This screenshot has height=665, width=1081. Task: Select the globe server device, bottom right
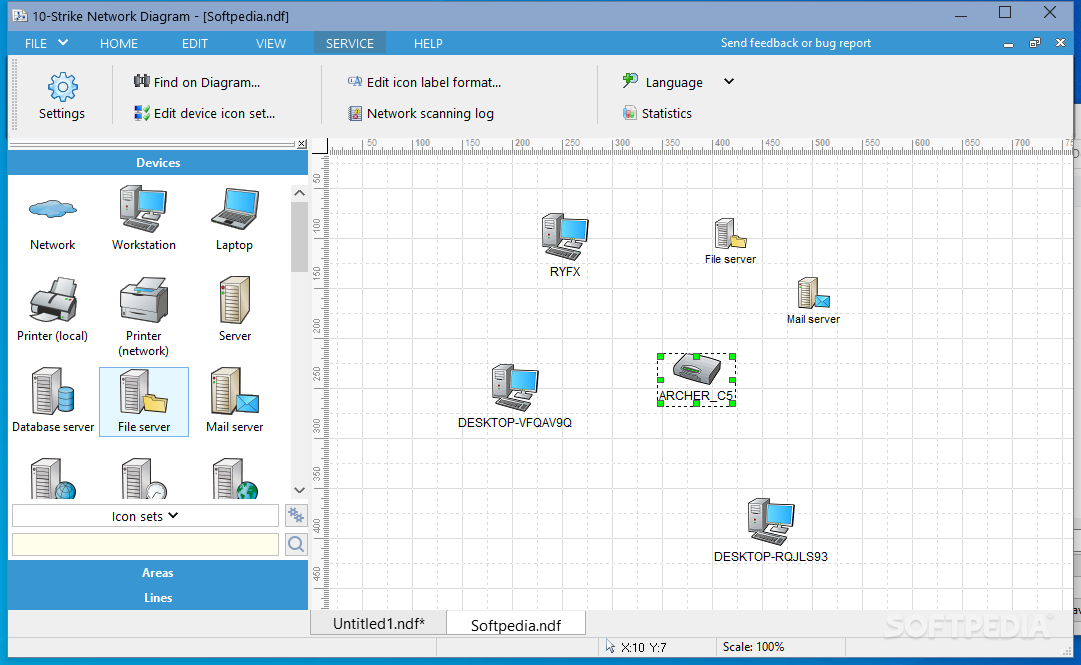(234, 479)
